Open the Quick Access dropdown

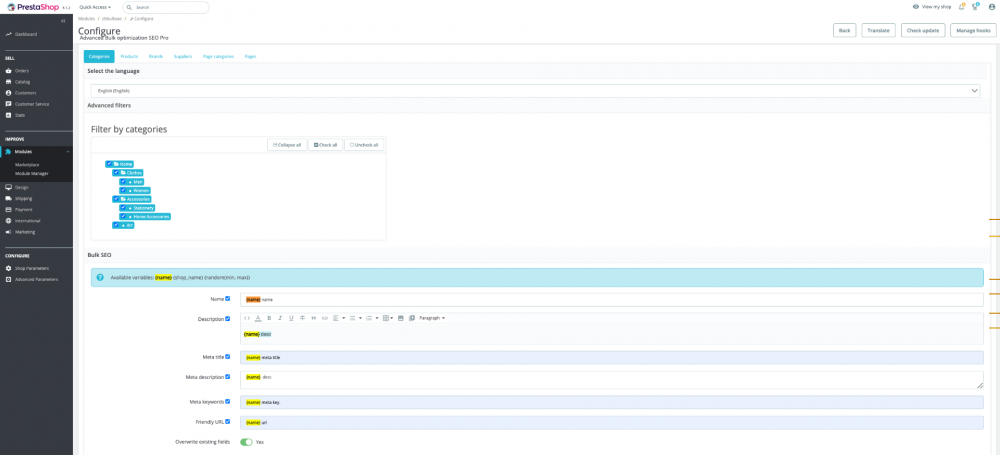(x=95, y=7)
